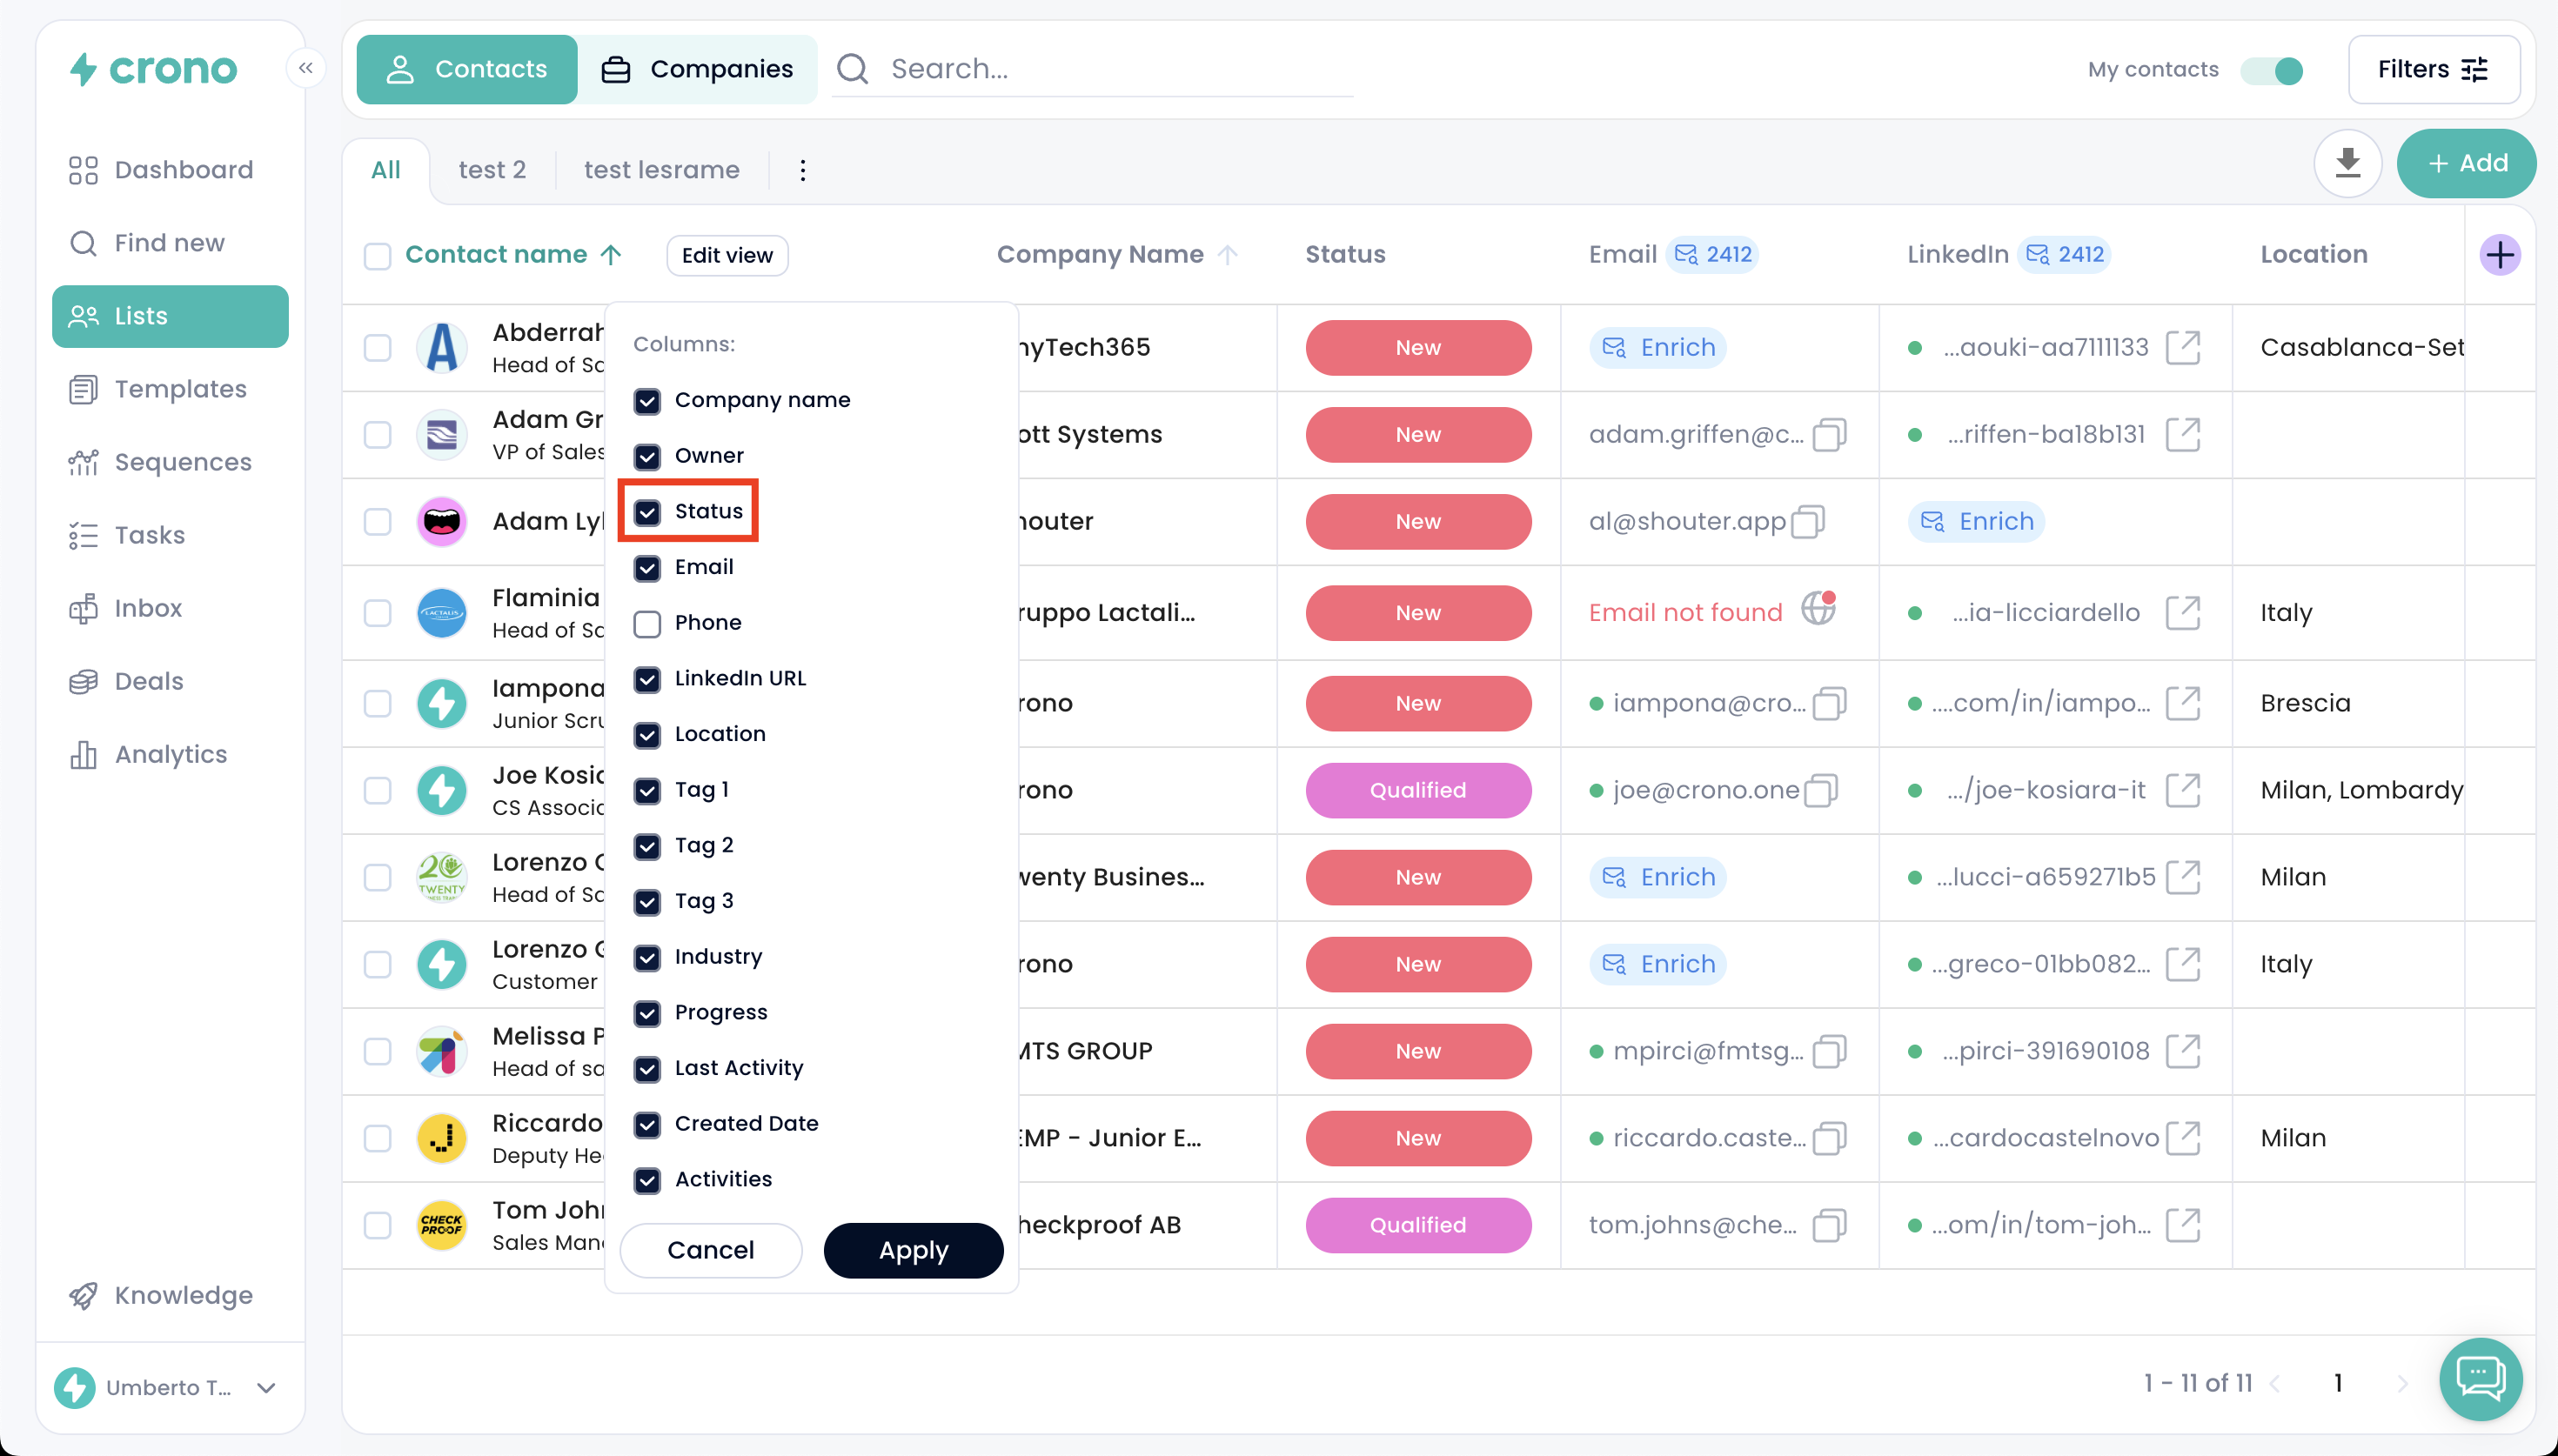
Task: Open the three-dot more views menu
Action: 802,170
